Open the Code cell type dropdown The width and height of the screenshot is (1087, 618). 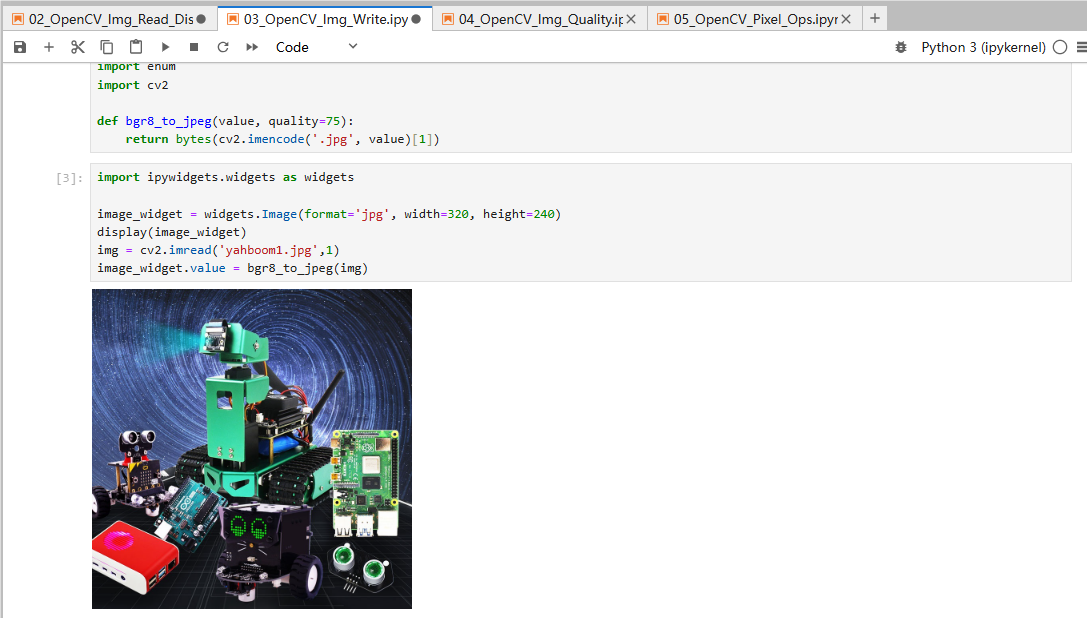tap(316, 47)
